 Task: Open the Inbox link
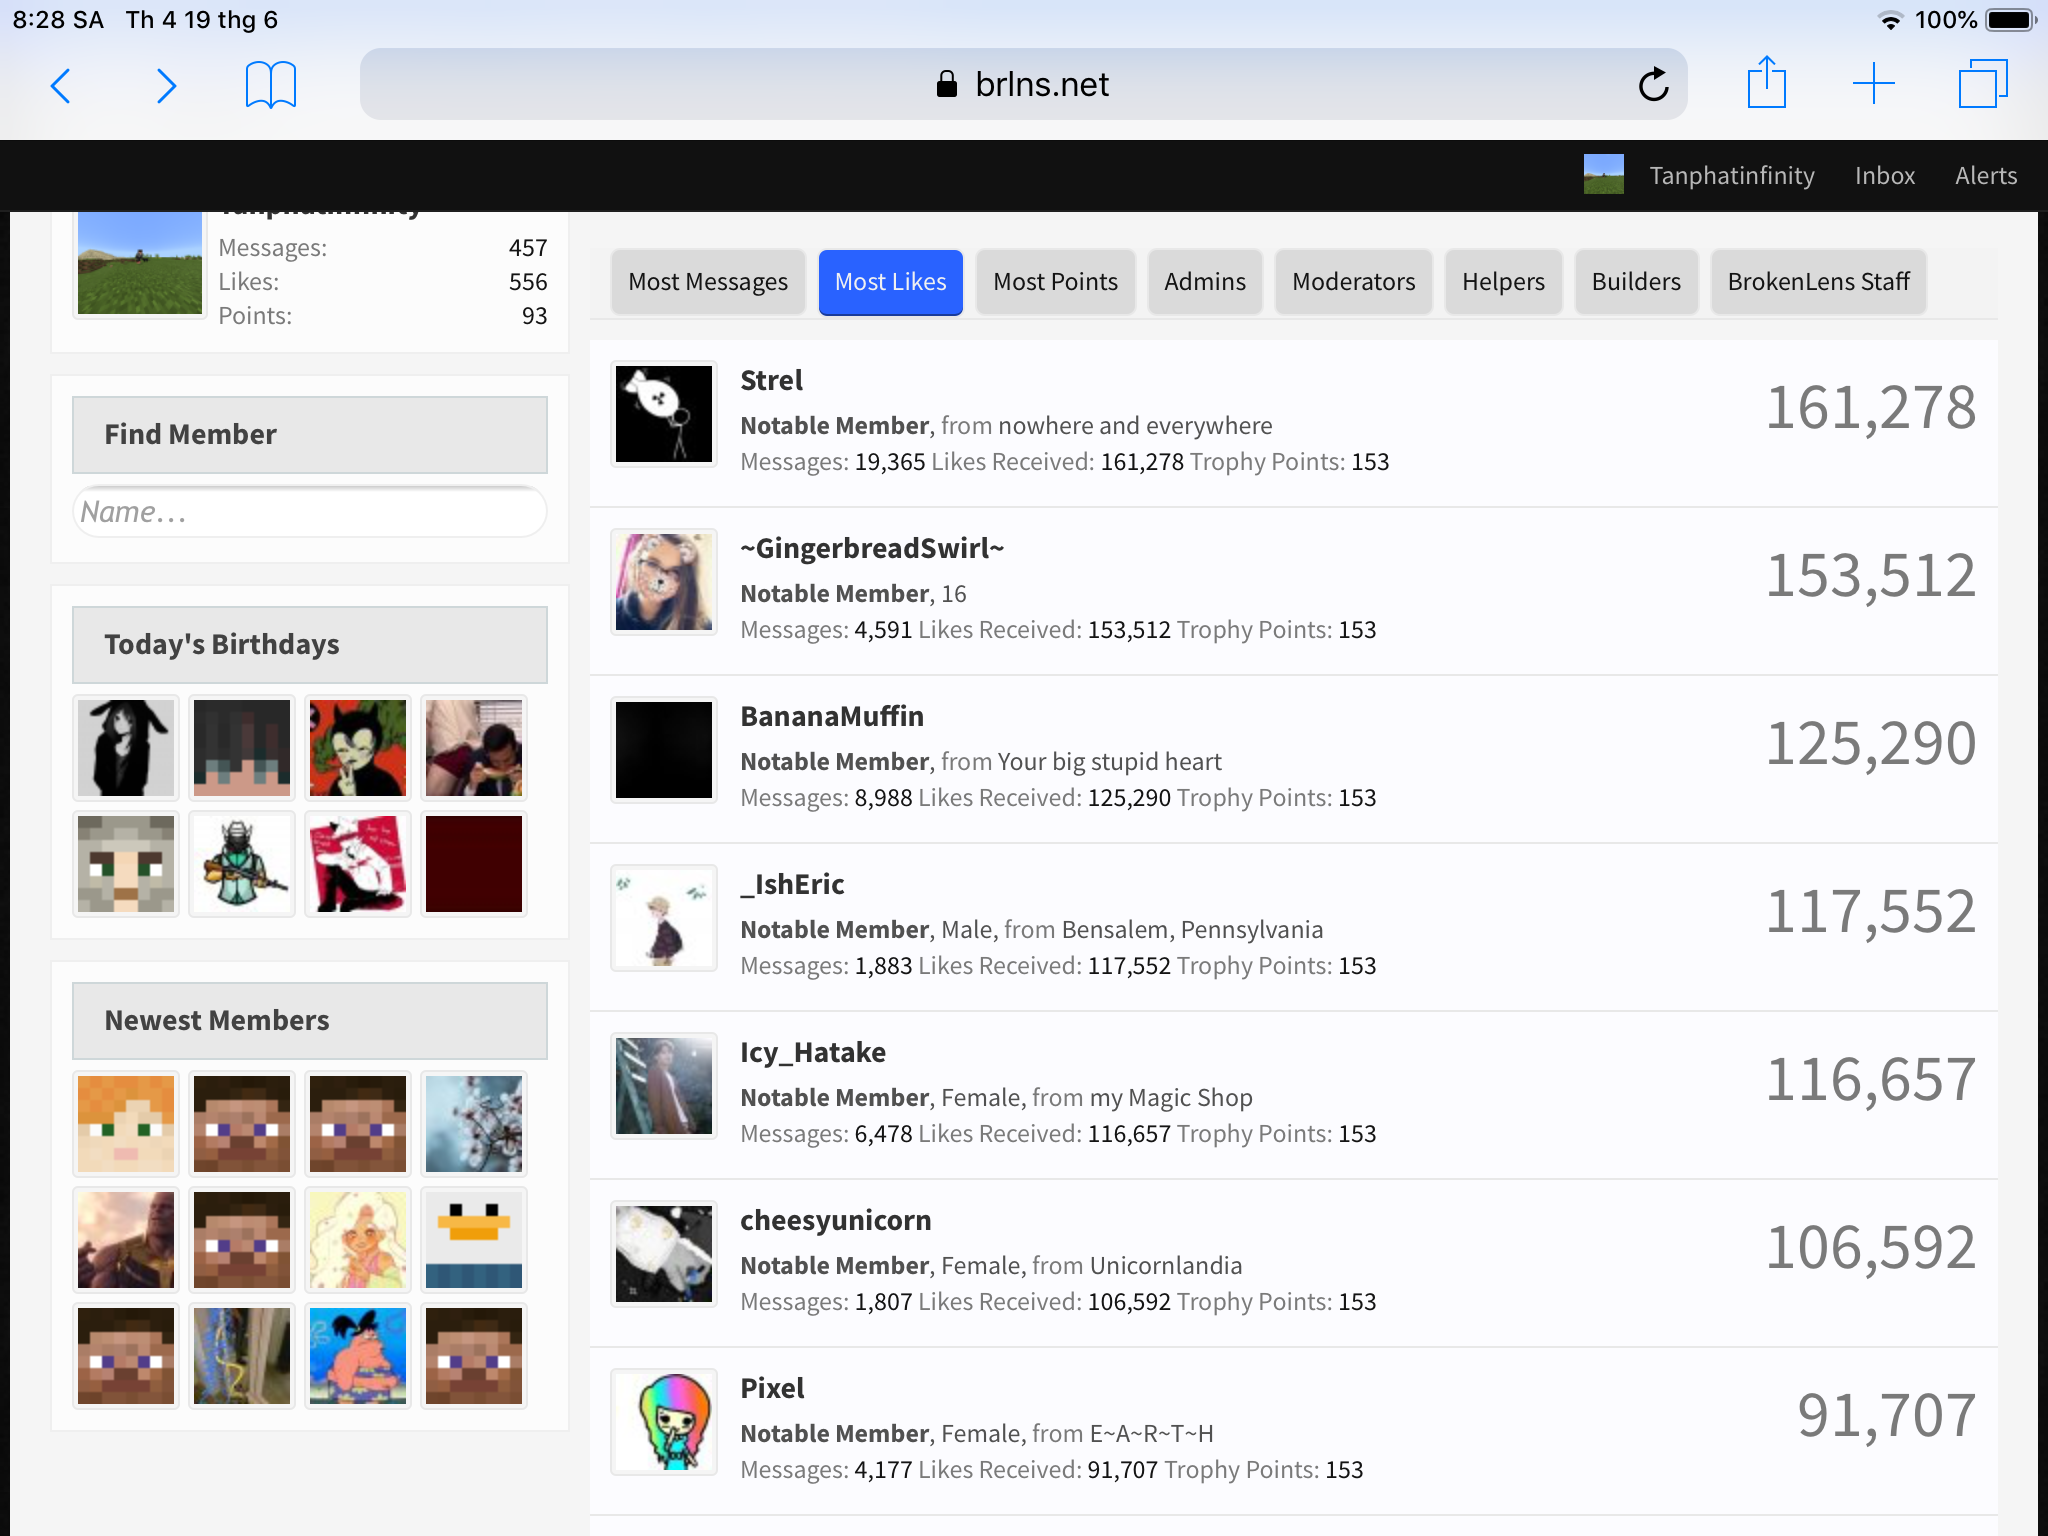[1884, 175]
